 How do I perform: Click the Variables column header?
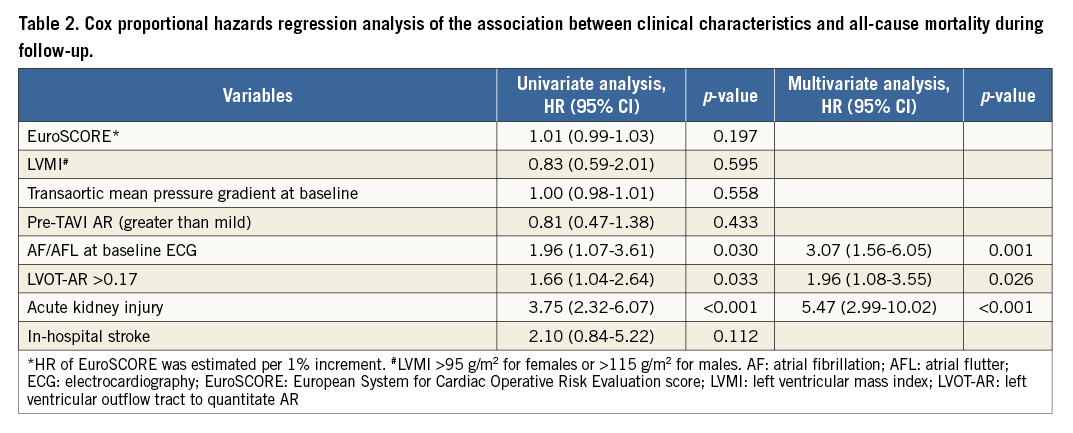click(x=257, y=96)
